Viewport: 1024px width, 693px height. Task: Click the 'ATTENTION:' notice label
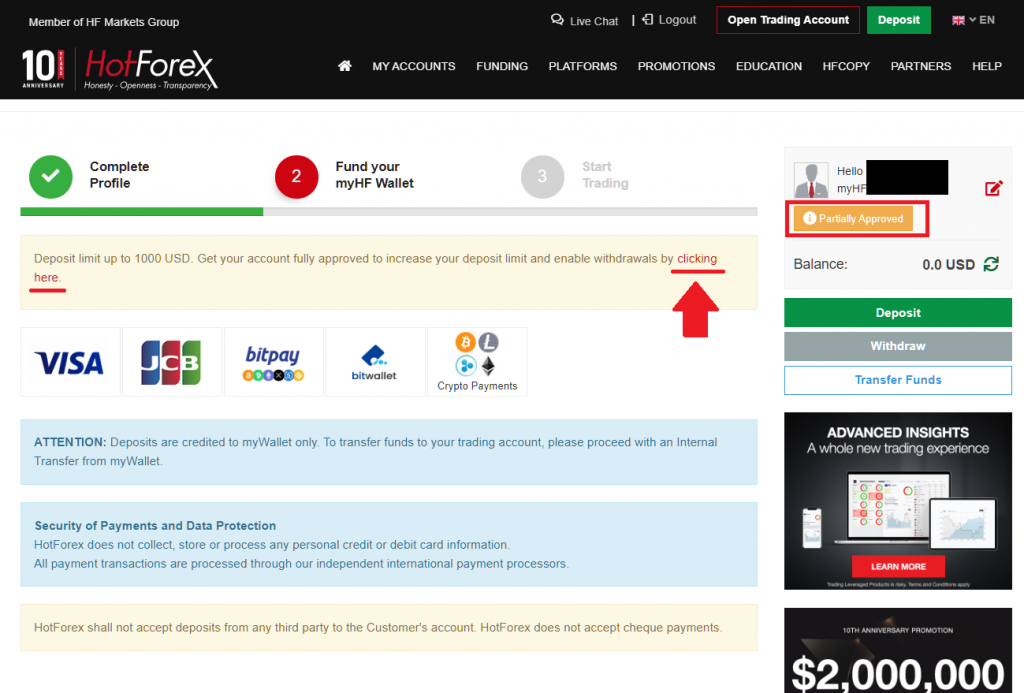(70, 442)
